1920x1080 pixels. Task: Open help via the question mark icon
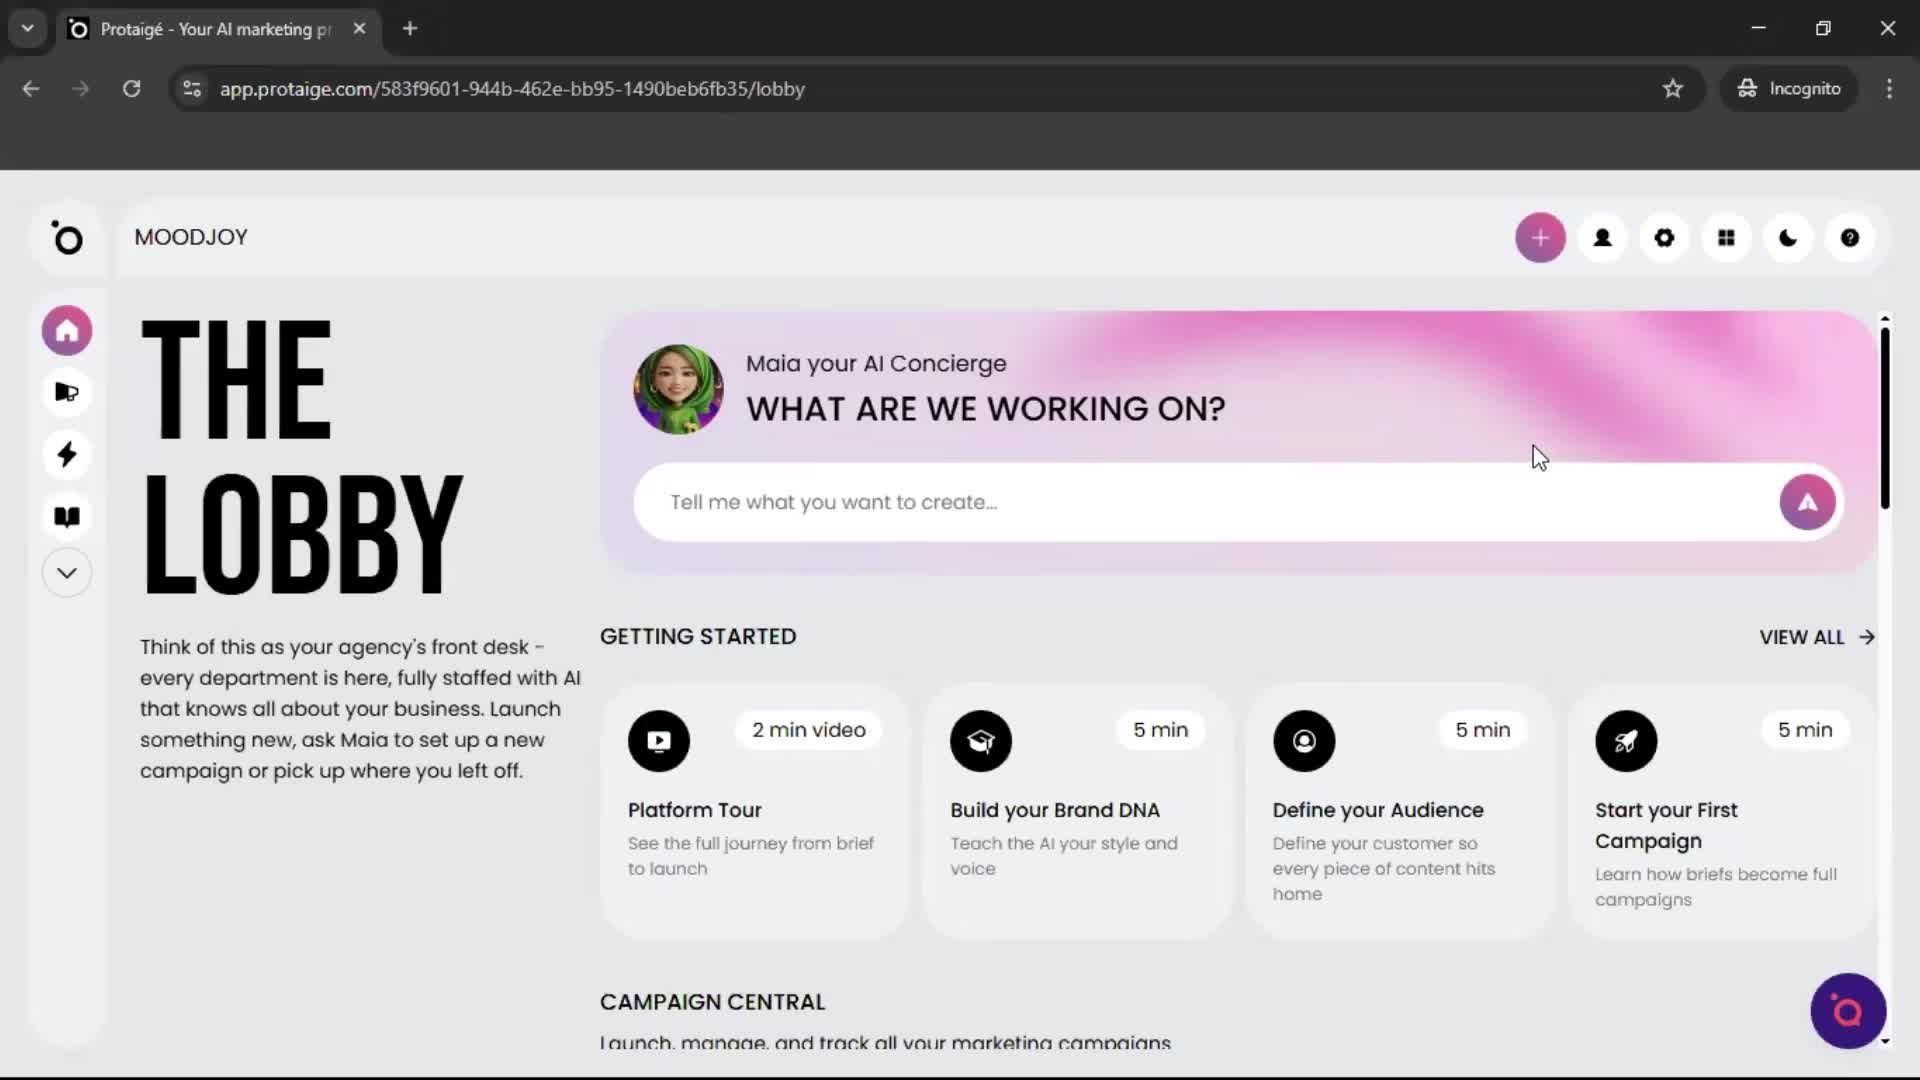pyautogui.click(x=1850, y=238)
